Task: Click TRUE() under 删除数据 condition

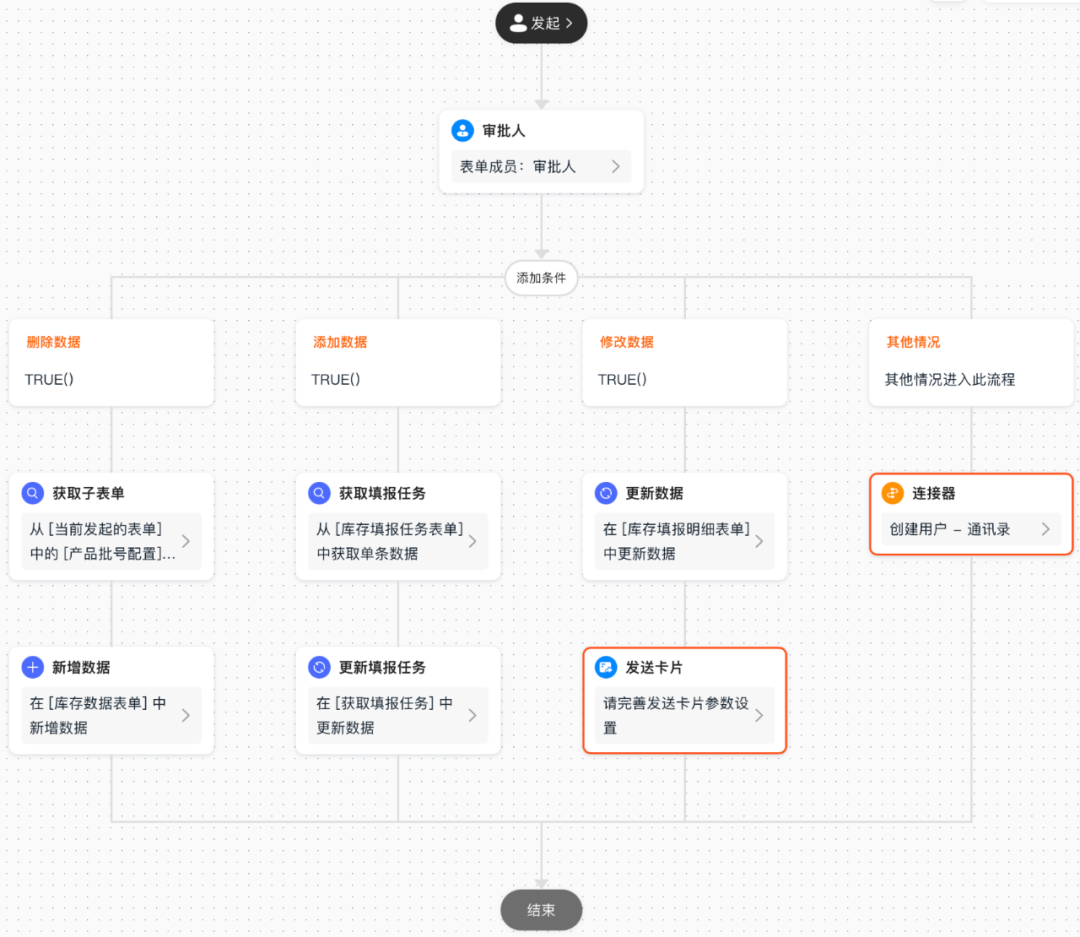Action: [x=49, y=380]
